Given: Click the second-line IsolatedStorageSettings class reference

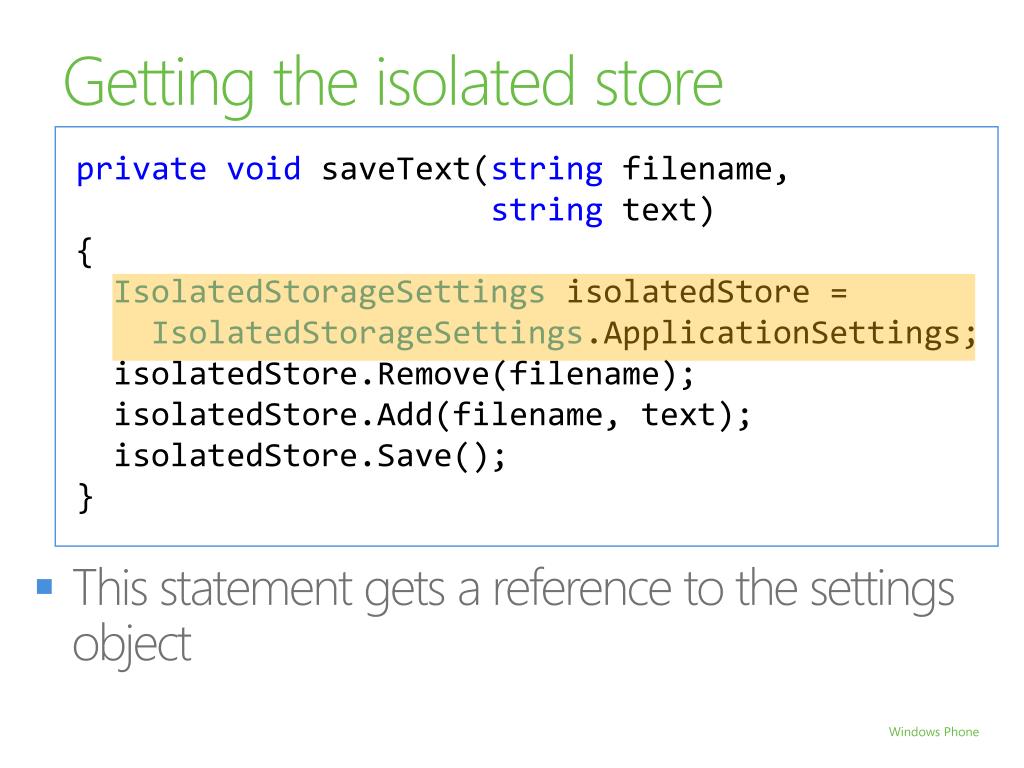Looking at the screenshot, I should [367, 334].
